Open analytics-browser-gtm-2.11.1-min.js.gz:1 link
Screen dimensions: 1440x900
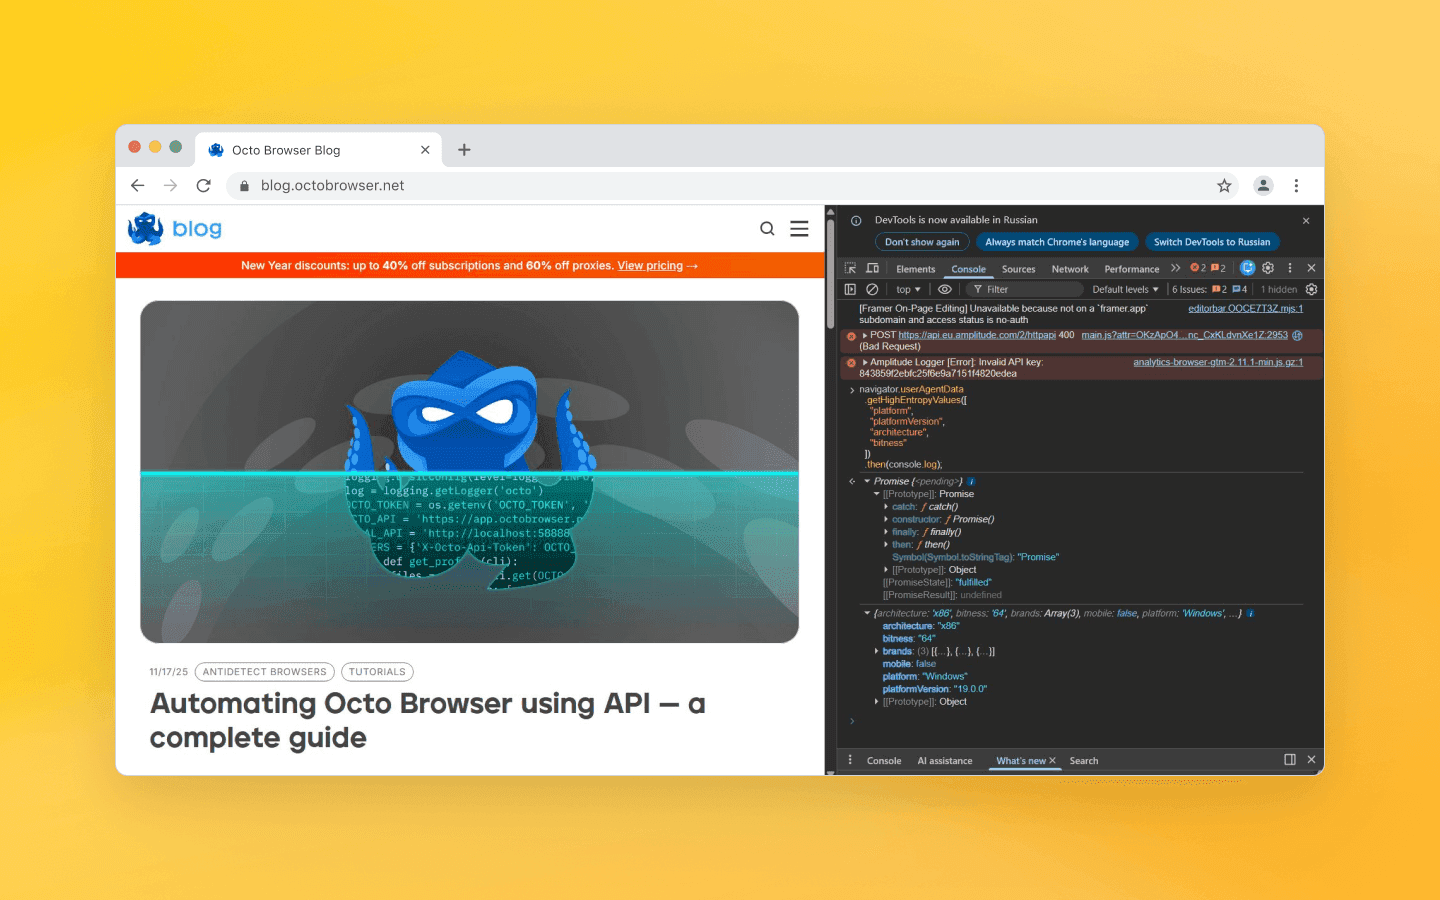(1218, 362)
